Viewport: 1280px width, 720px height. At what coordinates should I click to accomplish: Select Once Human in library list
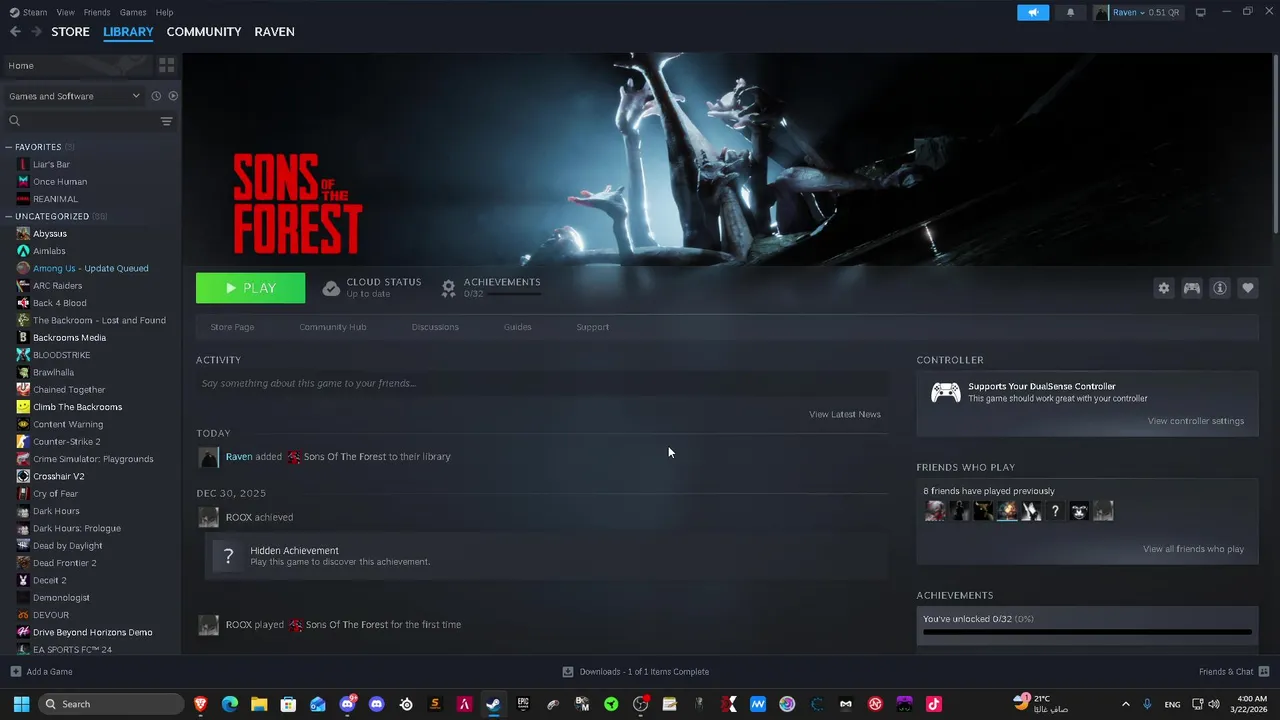tap(60, 182)
